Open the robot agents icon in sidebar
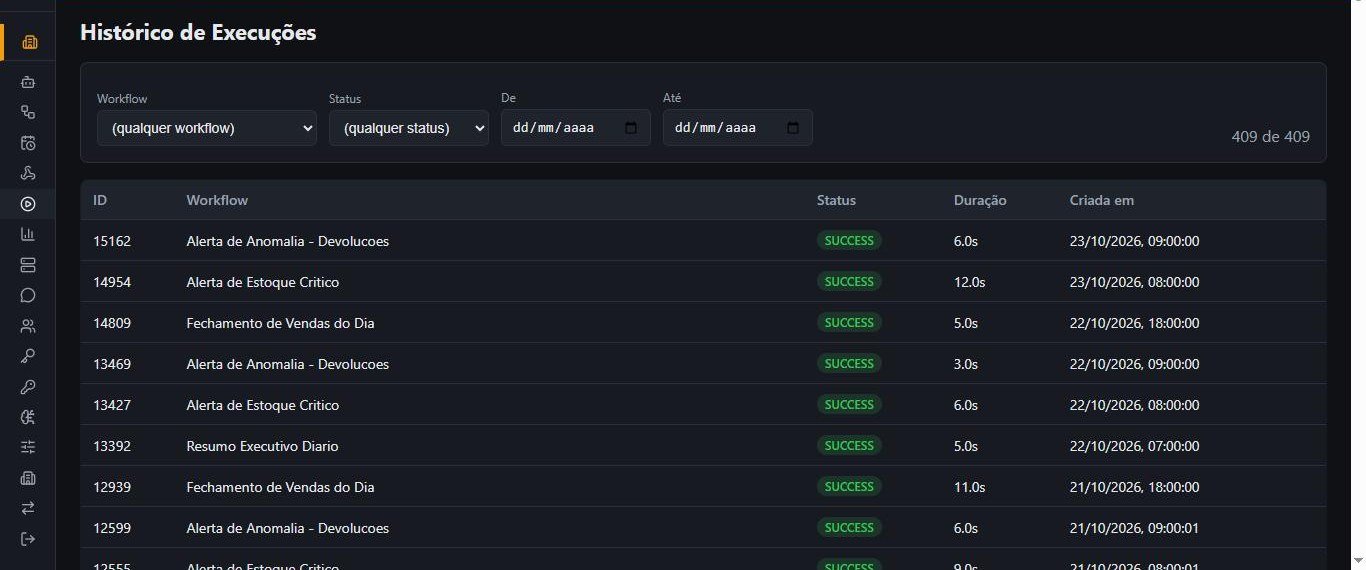The image size is (1366, 570). tap(28, 82)
